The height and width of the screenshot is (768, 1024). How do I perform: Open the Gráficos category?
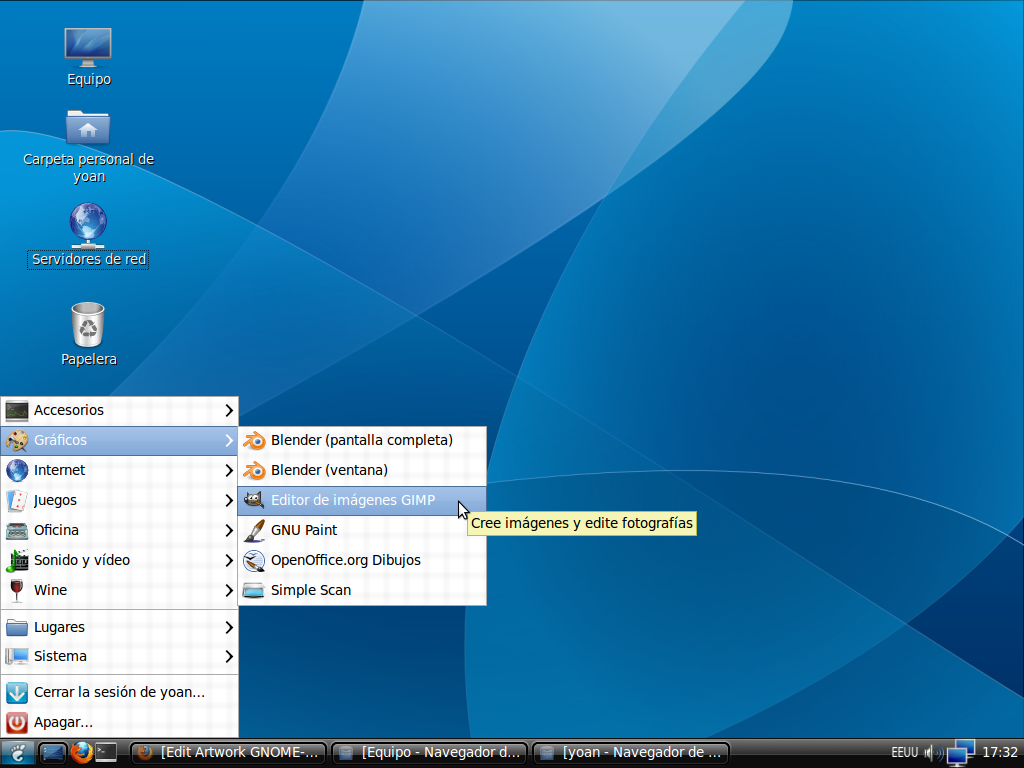click(x=120, y=440)
